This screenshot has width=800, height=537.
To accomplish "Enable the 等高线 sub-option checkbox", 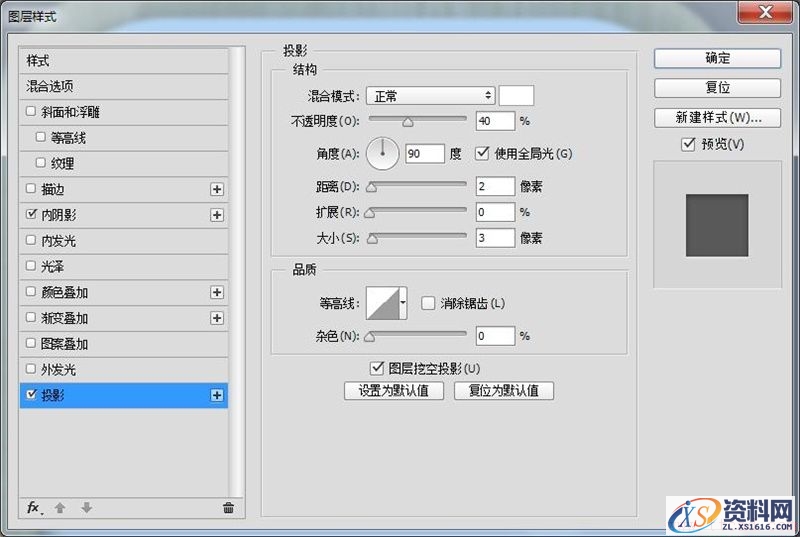I will coord(41,137).
